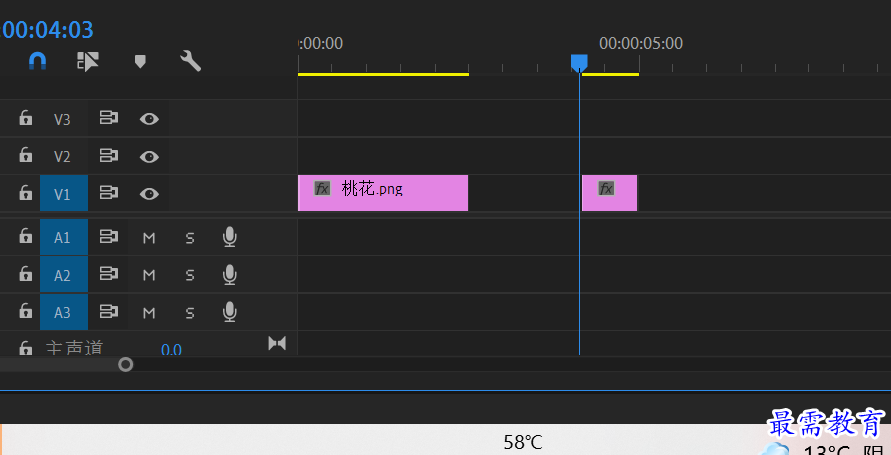Hide track V1 with eye icon

[149, 194]
